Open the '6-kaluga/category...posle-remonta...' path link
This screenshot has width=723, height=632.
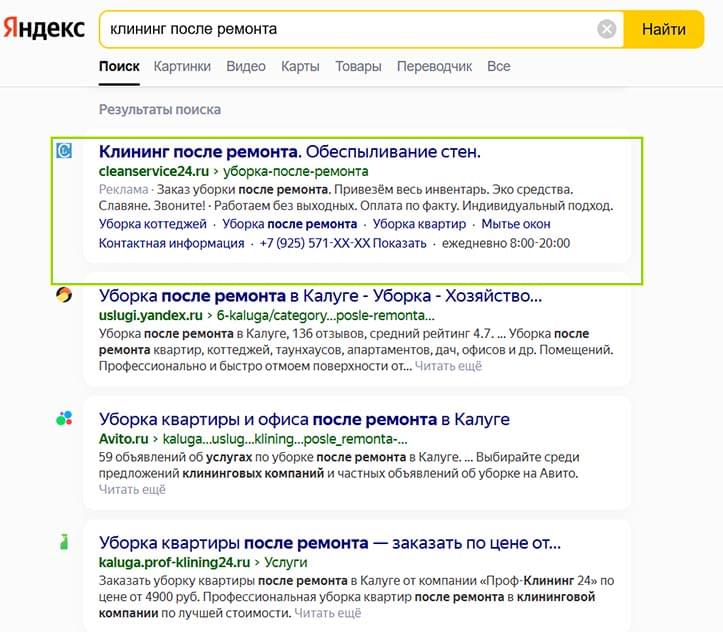pyautogui.click(x=326, y=316)
